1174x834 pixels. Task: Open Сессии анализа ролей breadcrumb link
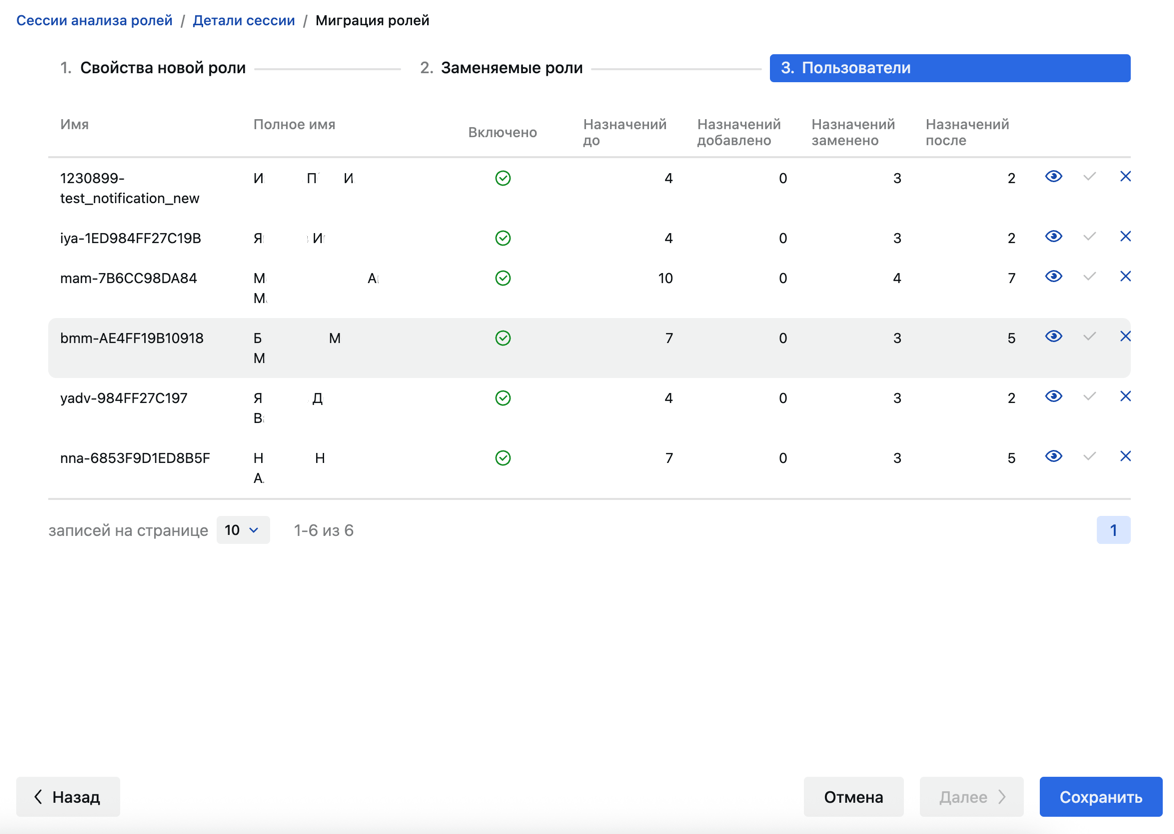tap(94, 20)
